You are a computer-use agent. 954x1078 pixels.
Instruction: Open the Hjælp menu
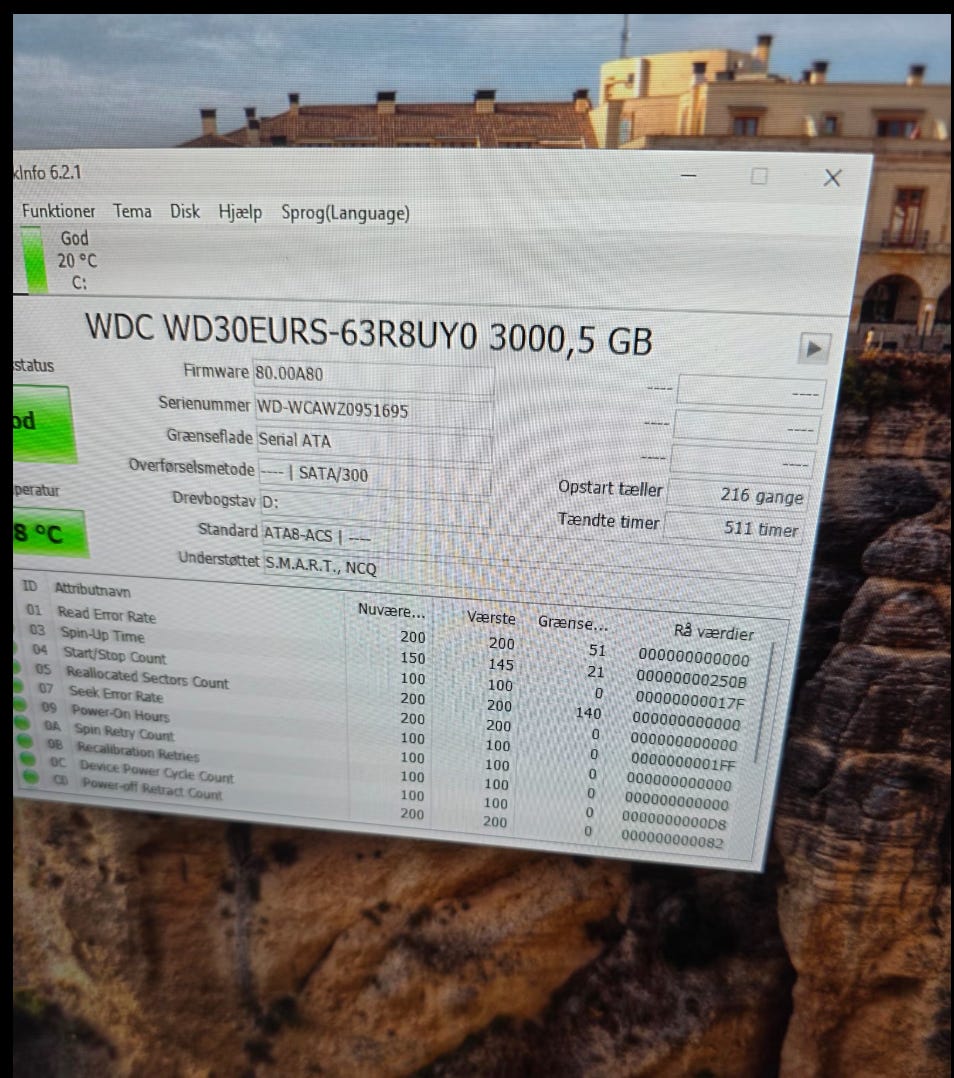pos(240,212)
